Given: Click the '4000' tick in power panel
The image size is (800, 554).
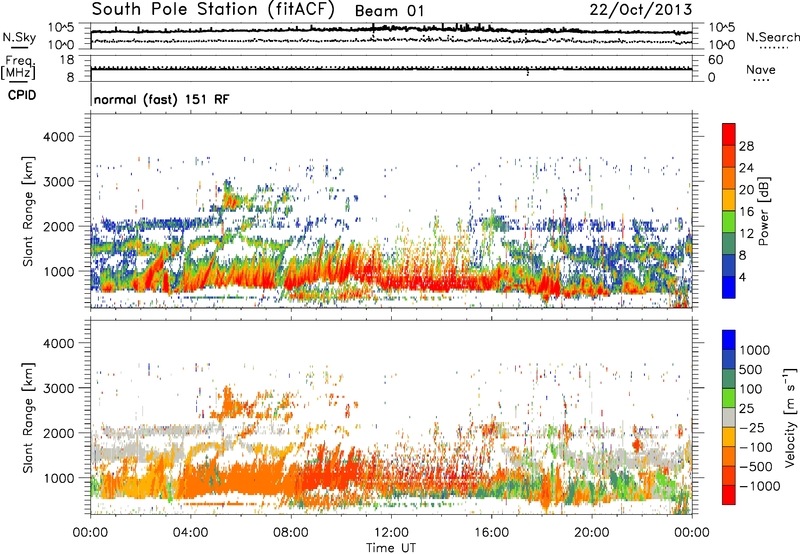Looking at the screenshot, I should point(58,137).
